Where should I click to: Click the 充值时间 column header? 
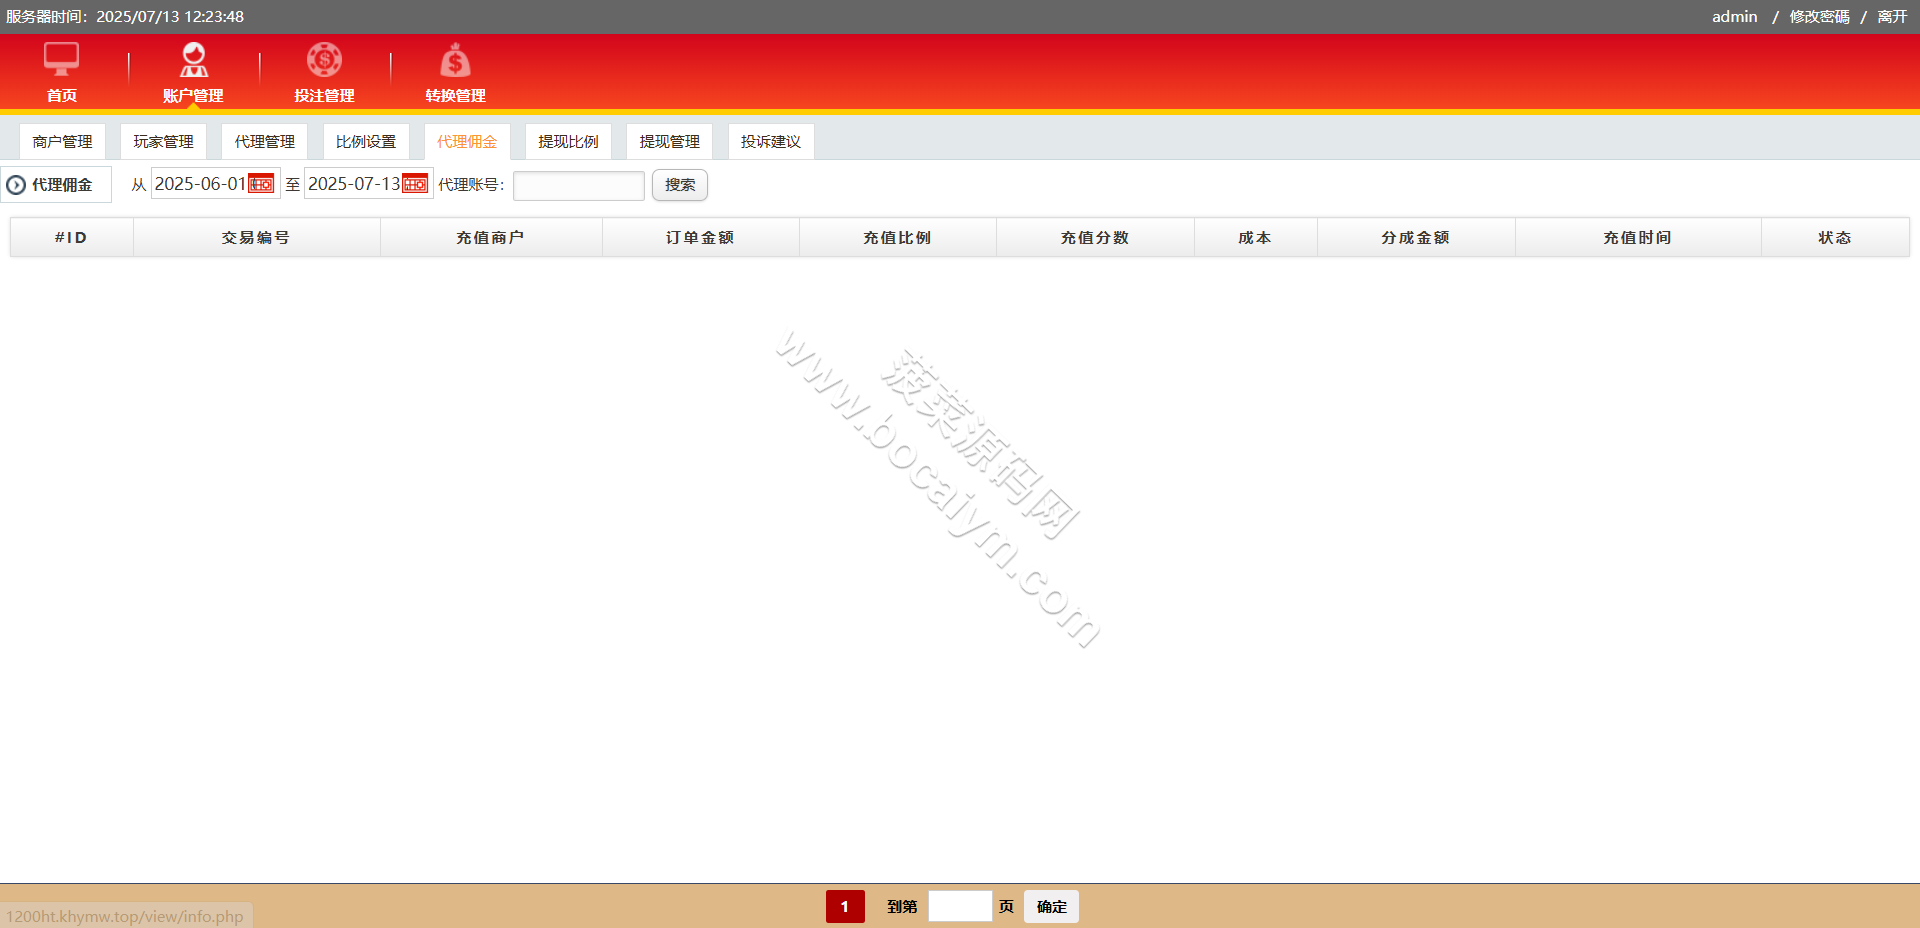coord(1637,238)
